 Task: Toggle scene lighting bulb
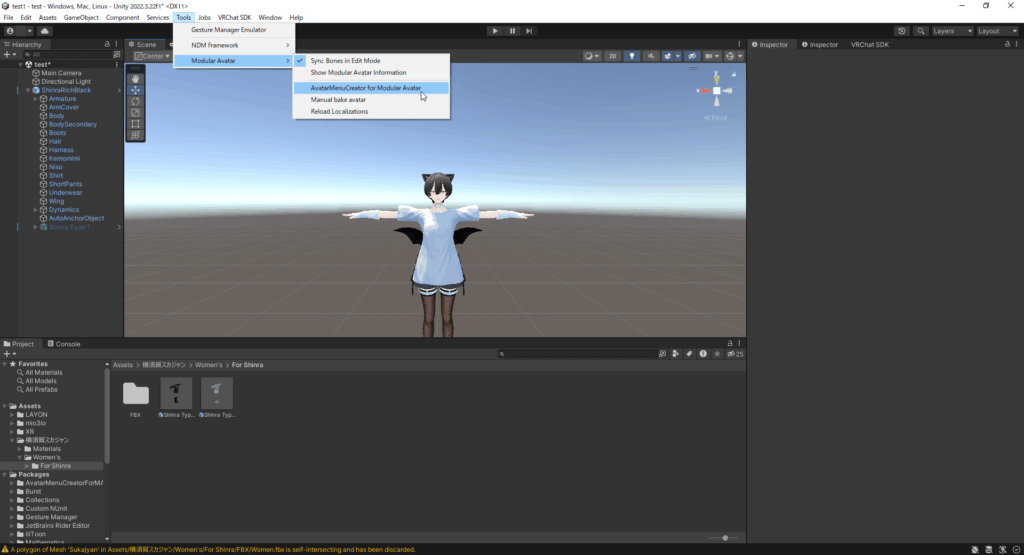click(x=632, y=56)
